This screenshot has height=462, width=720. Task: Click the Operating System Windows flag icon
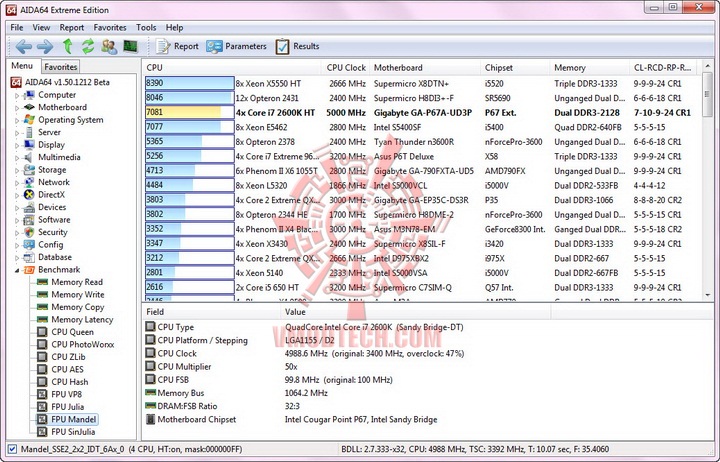click(x=29, y=120)
